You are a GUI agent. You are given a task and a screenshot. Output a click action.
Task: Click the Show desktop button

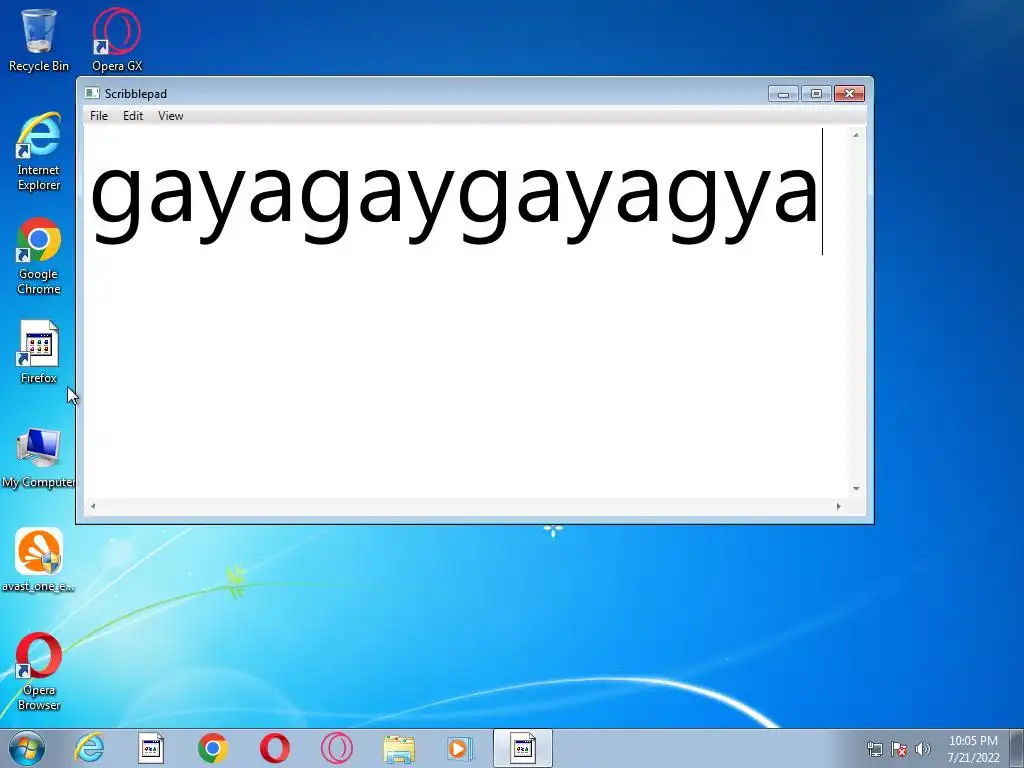[1017, 748]
